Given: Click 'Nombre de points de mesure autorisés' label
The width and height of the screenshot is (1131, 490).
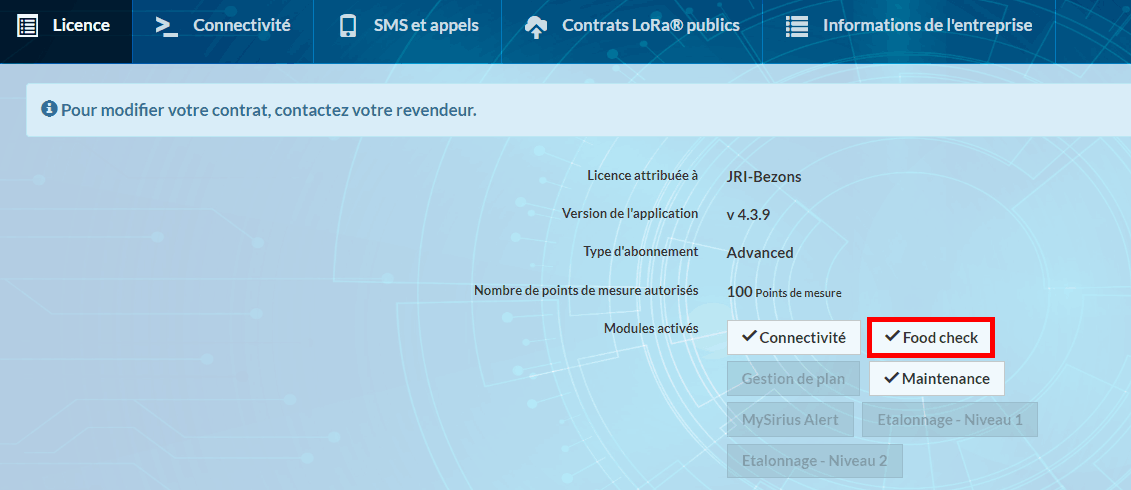Looking at the screenshot, I should click(586, 291).
